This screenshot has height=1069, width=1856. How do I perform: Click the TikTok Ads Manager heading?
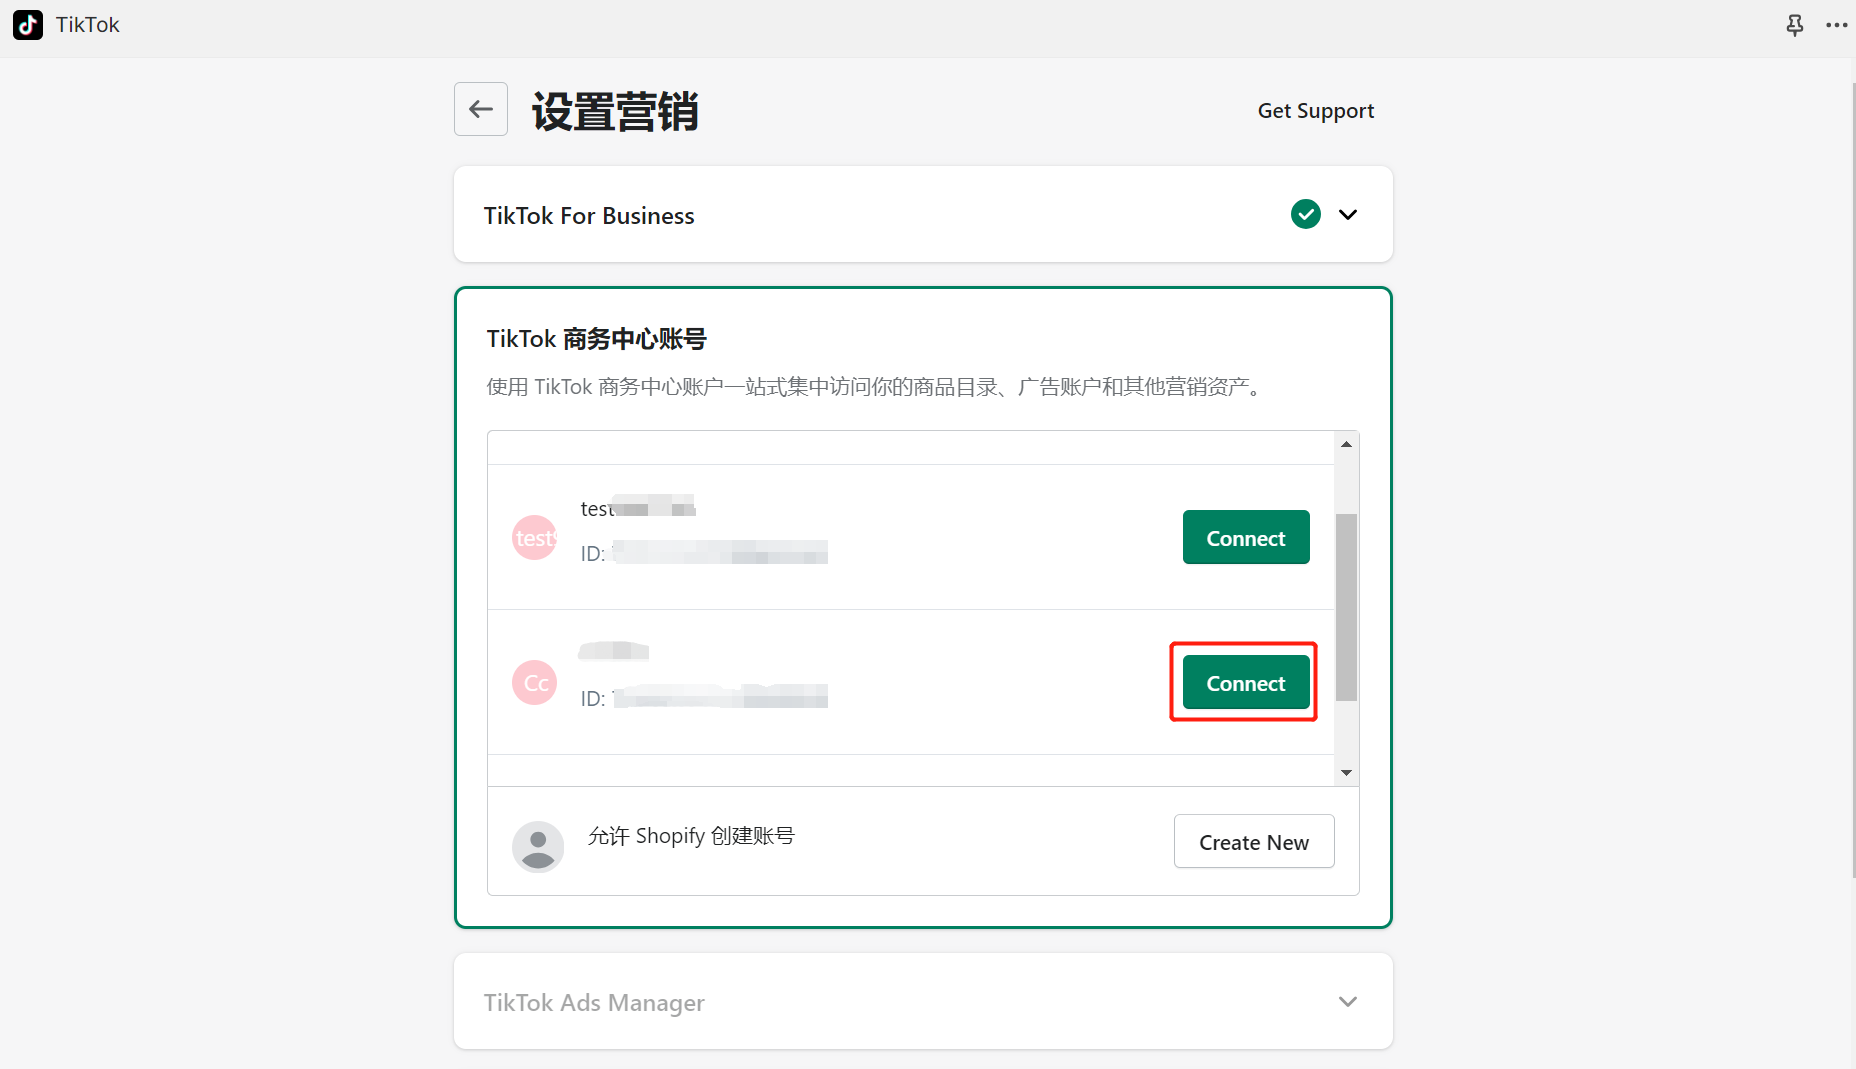[x=594, y=1003]
